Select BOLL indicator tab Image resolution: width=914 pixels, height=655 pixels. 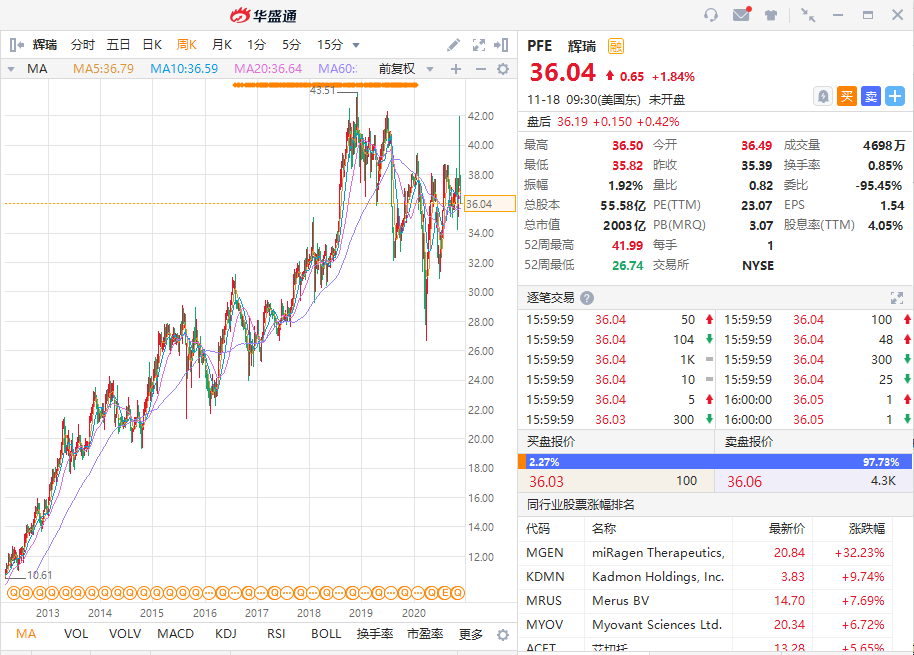point(326,634)
